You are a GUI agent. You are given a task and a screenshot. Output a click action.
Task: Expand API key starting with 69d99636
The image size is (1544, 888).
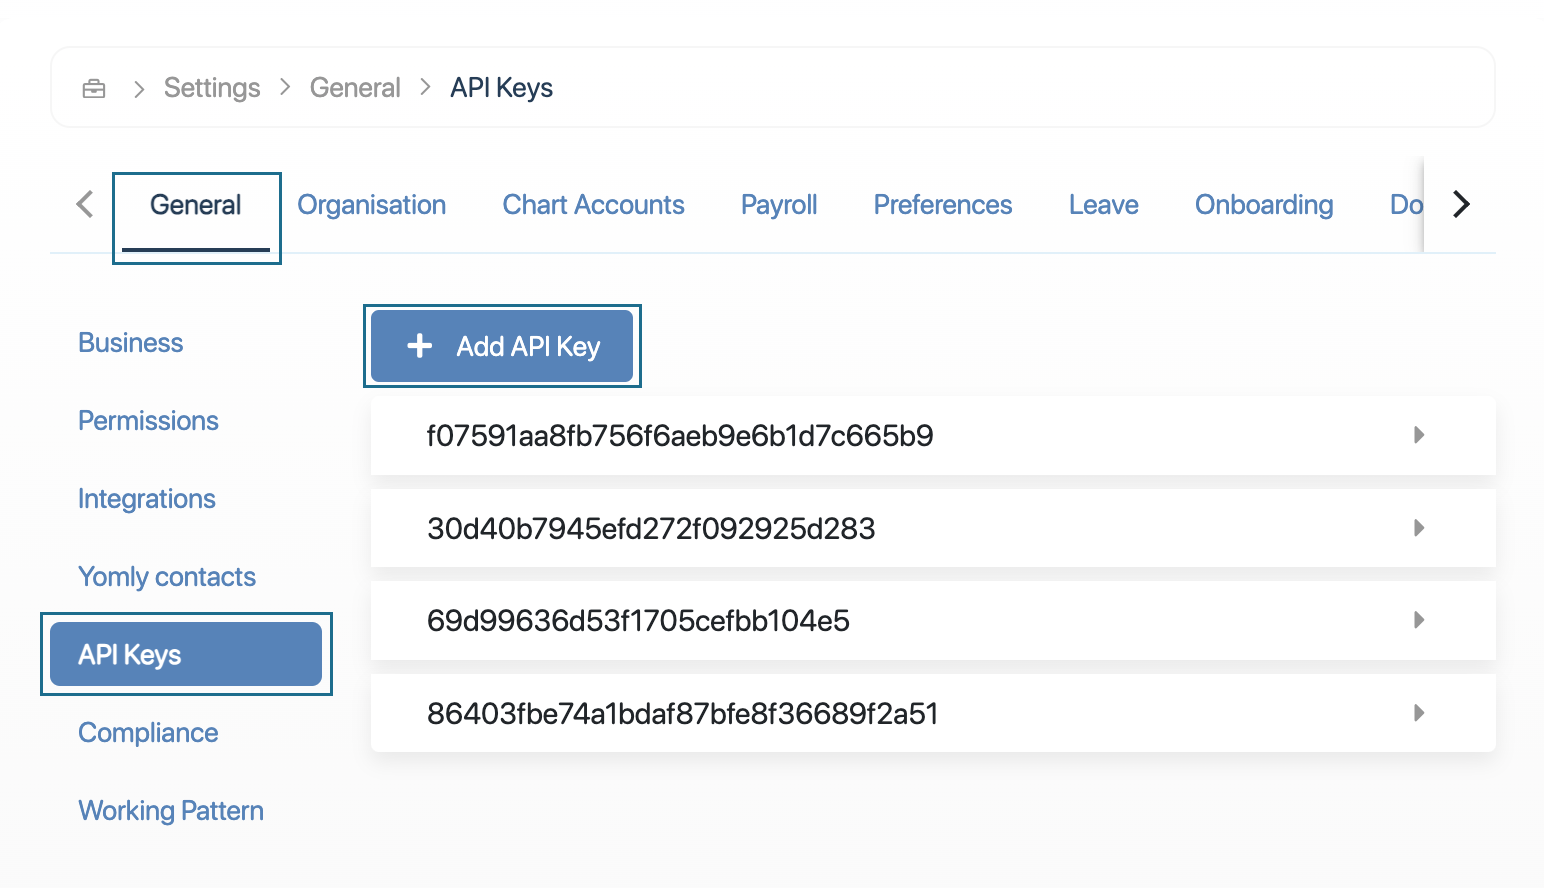tap(1418, 620)
